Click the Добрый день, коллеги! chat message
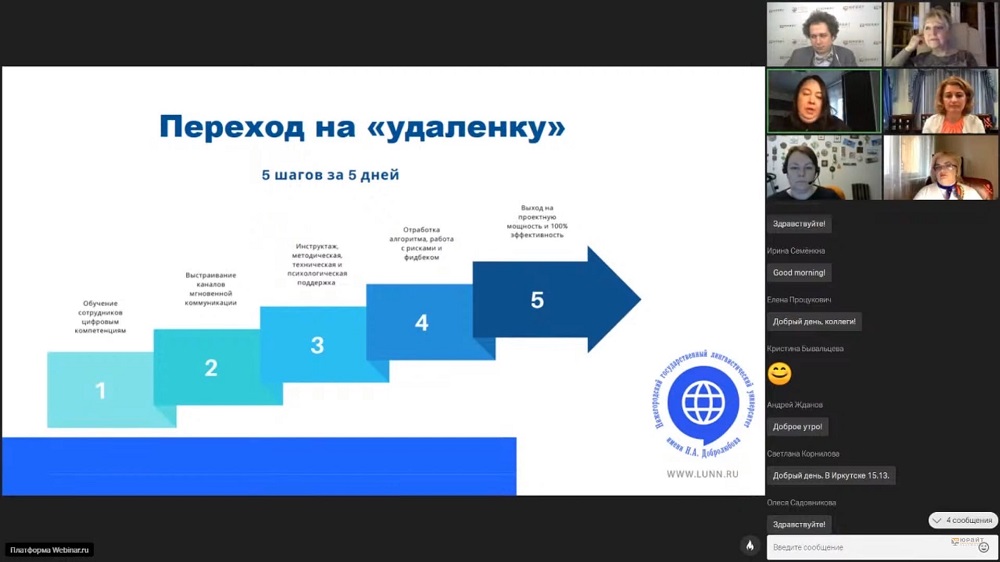The width and height of the screenshot is (1000, 562). tap(814, 322)
